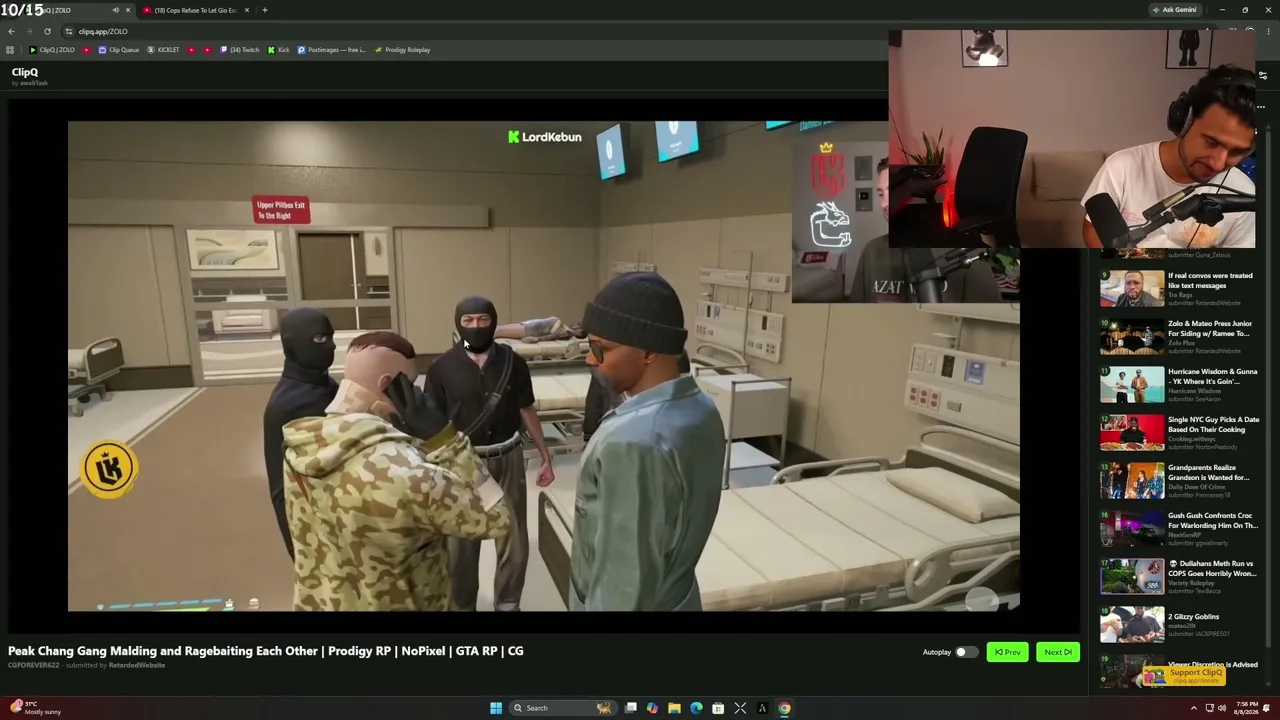Switch to the Cops Refuse To Let Gio tab
1280x720 pixels.
tap(195, 10)
